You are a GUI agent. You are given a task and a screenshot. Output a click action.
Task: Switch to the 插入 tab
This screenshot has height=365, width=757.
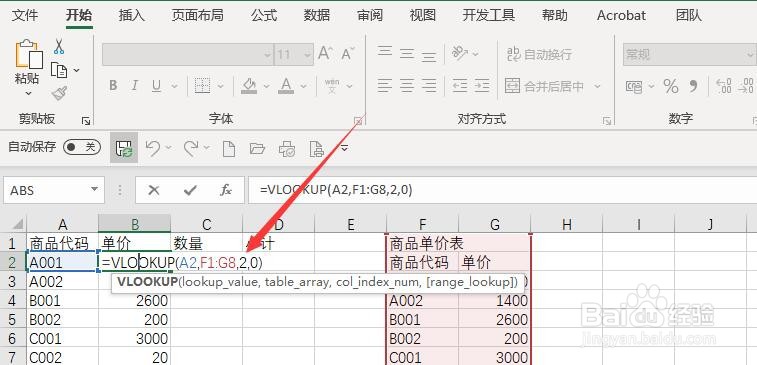tap(132, 15)
